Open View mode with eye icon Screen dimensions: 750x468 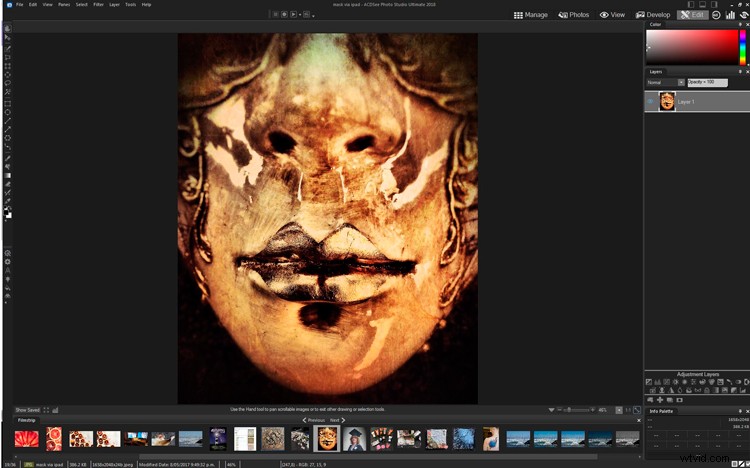click(612, 15)
